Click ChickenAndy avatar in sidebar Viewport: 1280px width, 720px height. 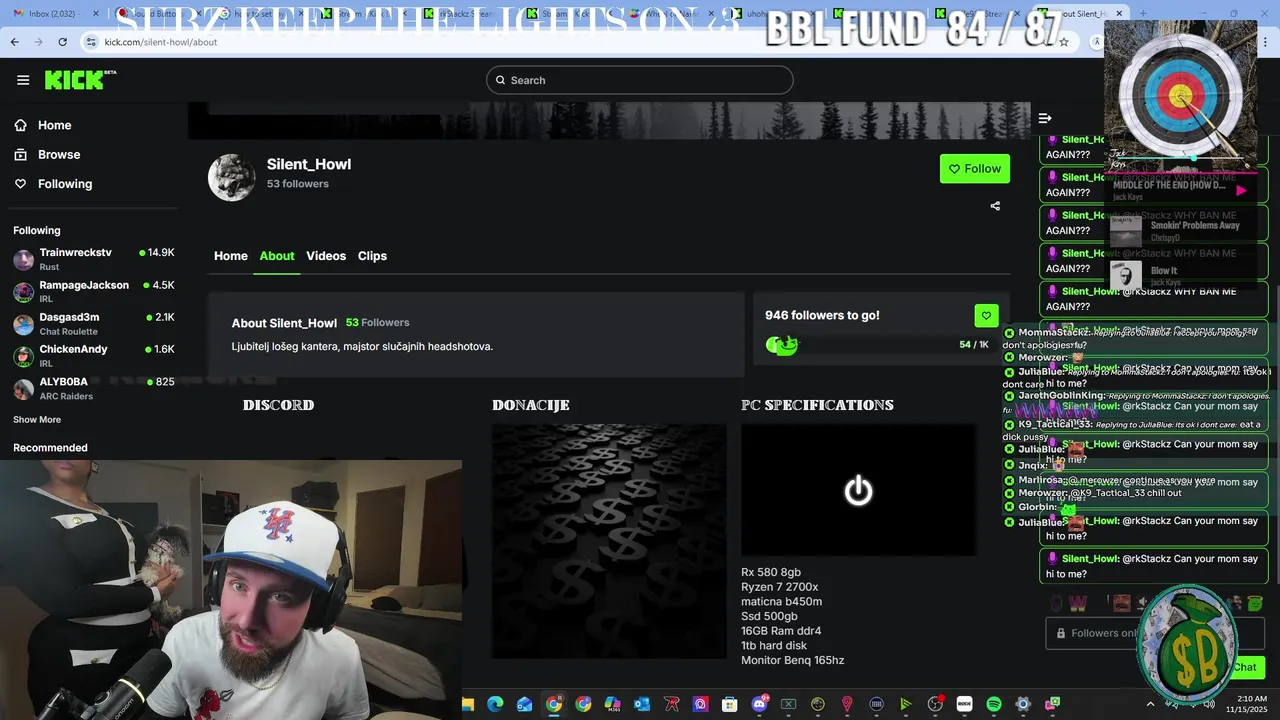click(23, 356)
